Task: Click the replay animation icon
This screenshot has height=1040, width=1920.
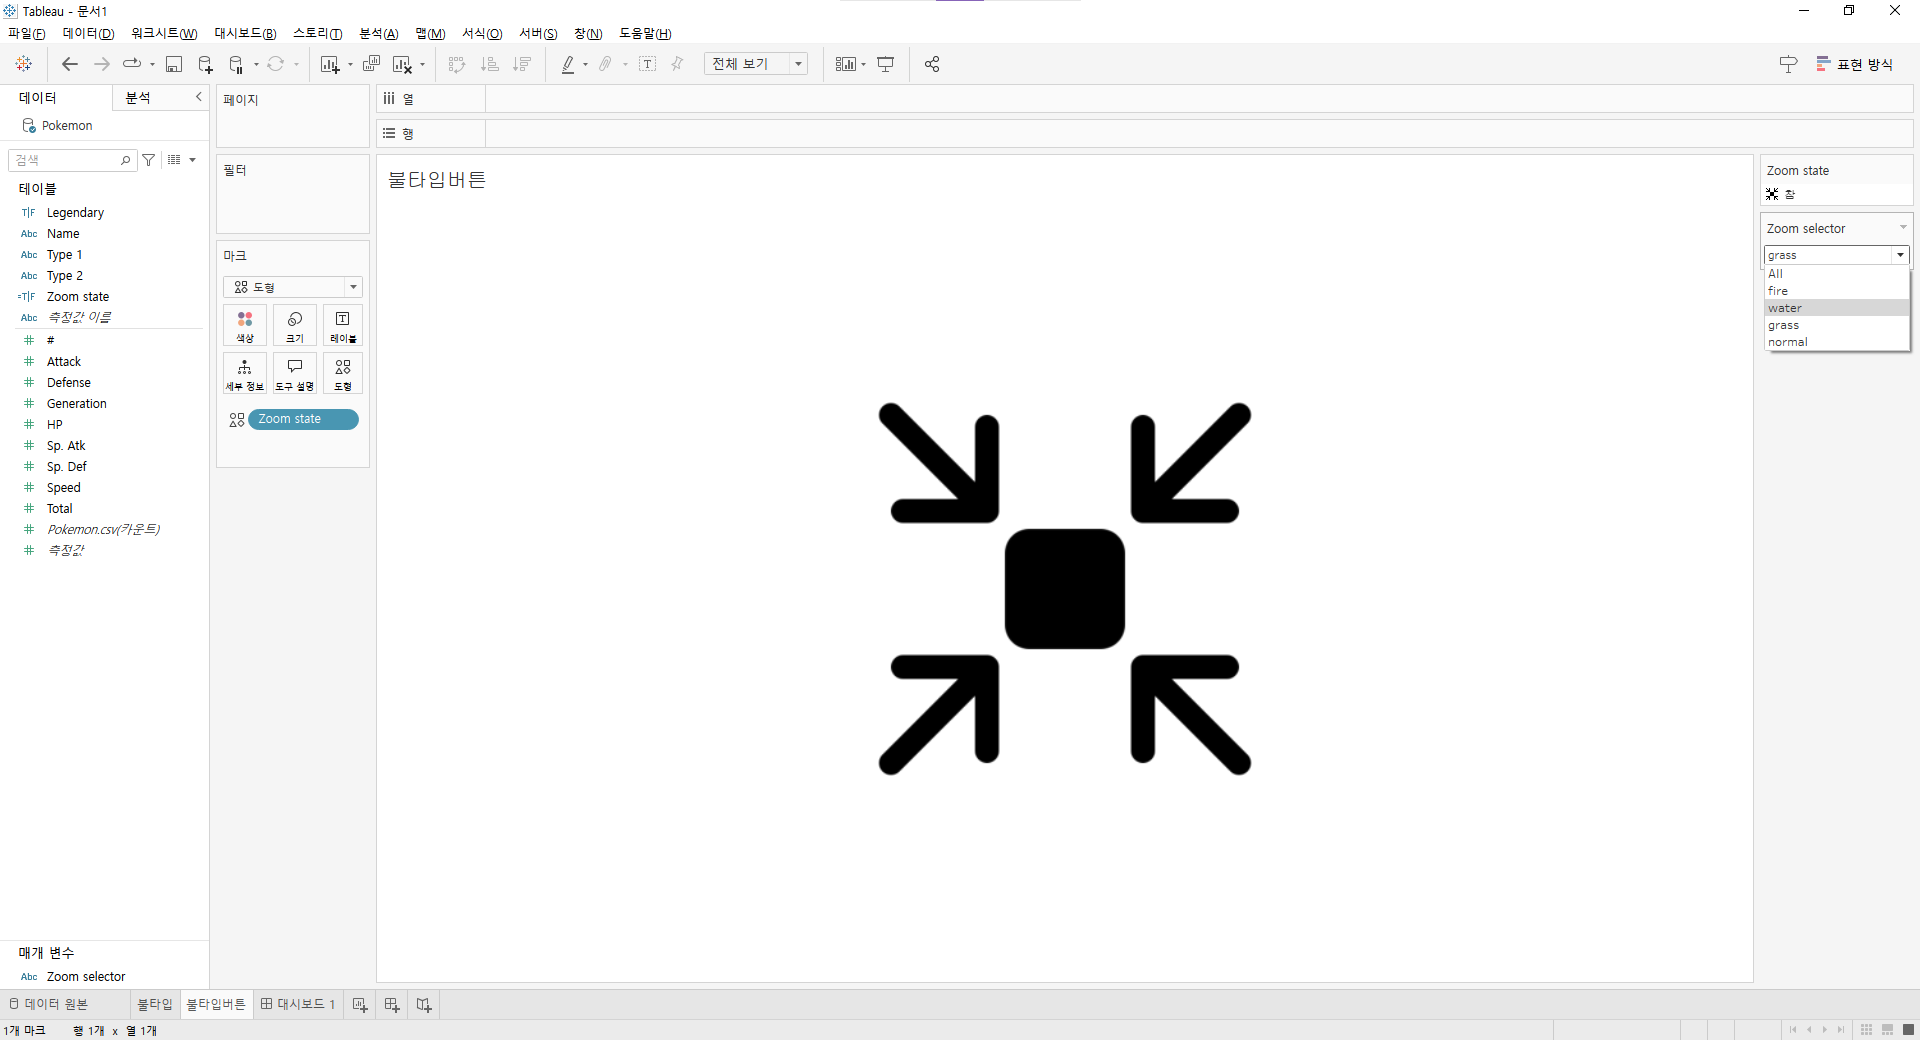Action: pos(132,64)
